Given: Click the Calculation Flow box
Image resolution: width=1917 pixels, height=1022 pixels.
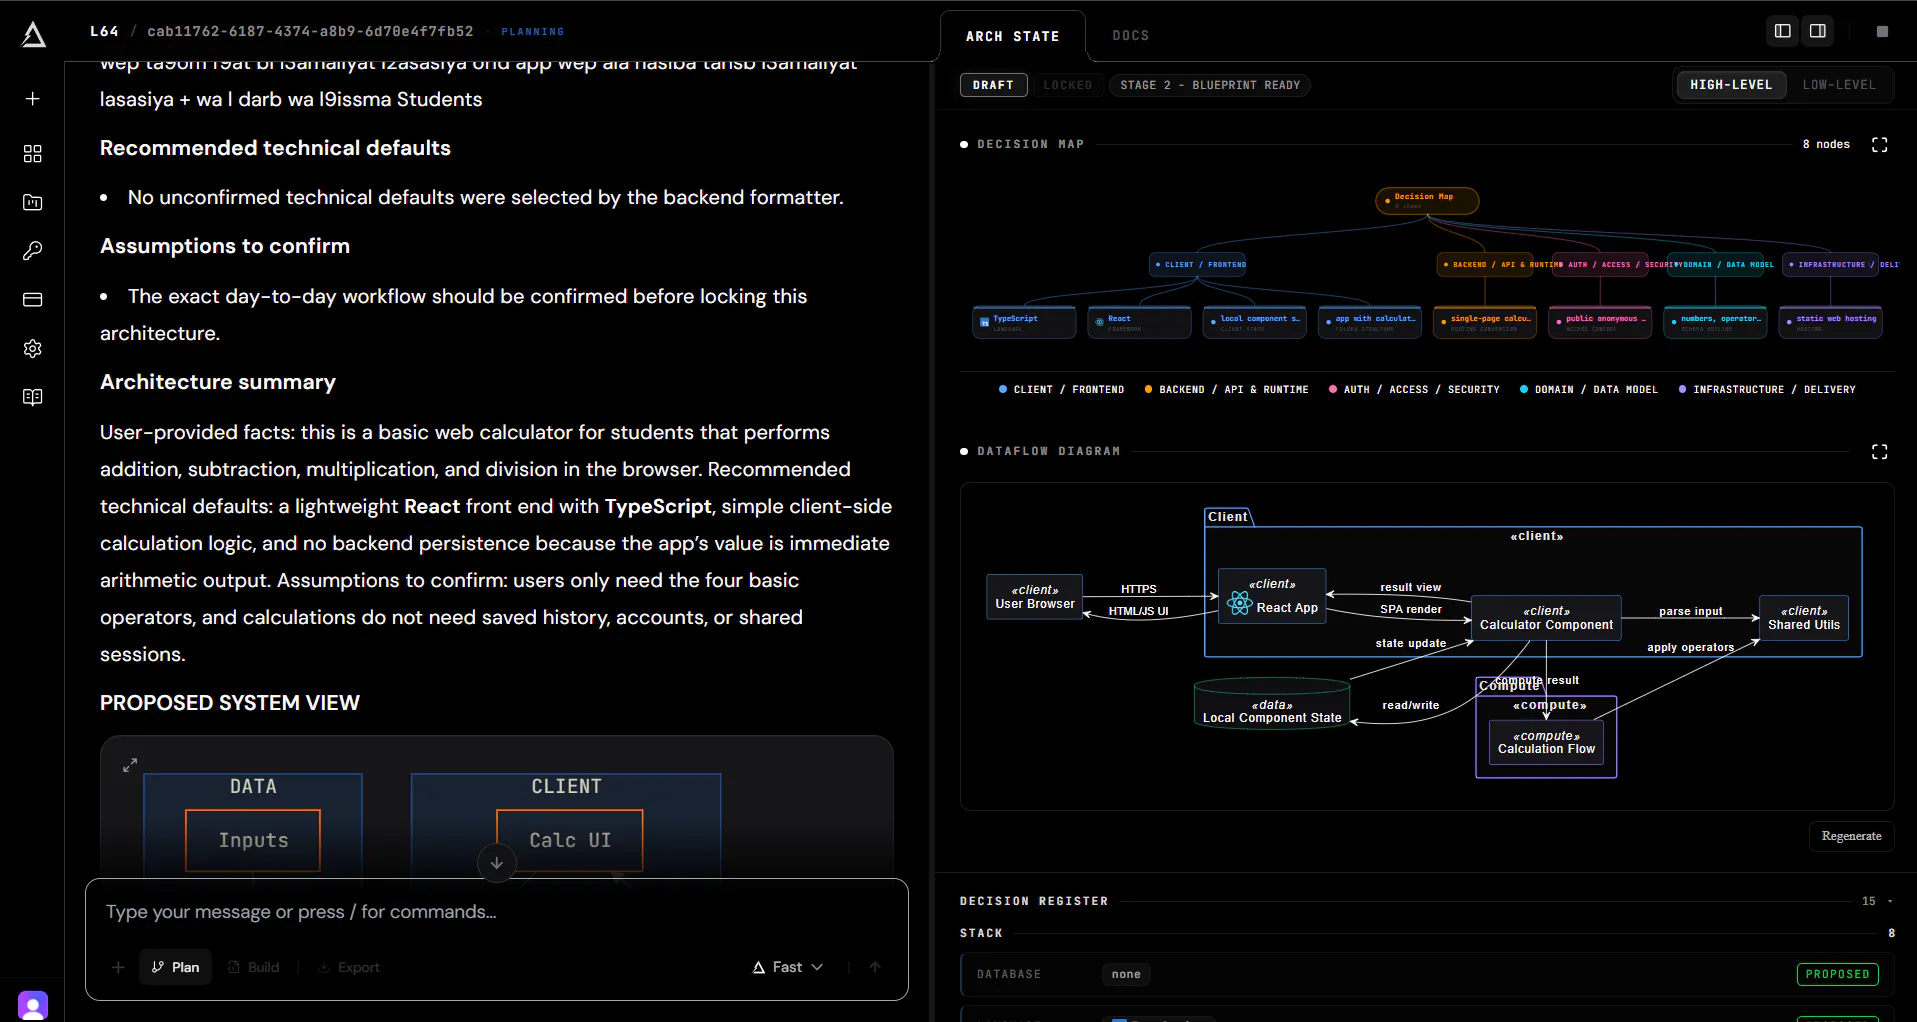Looking at the screenshot, I should (1546, 743).
